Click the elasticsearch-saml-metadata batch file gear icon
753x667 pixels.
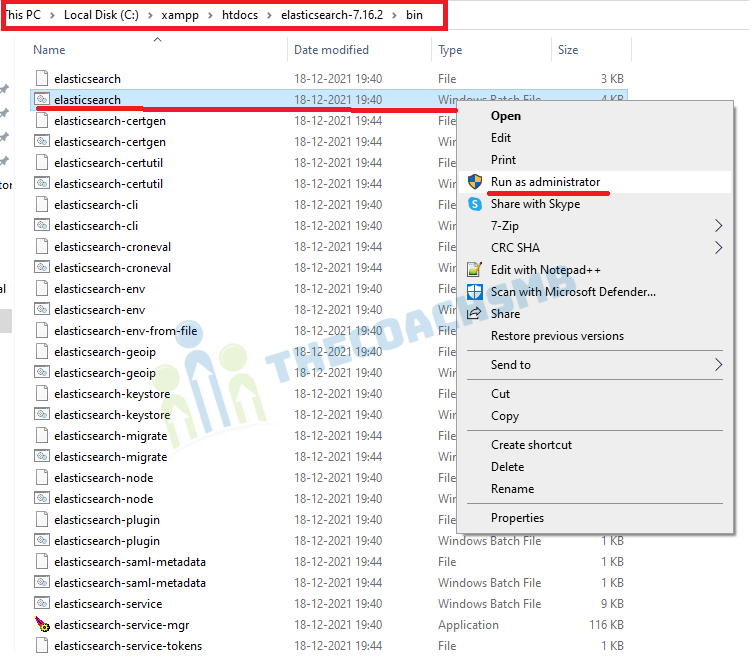(42, 582)
